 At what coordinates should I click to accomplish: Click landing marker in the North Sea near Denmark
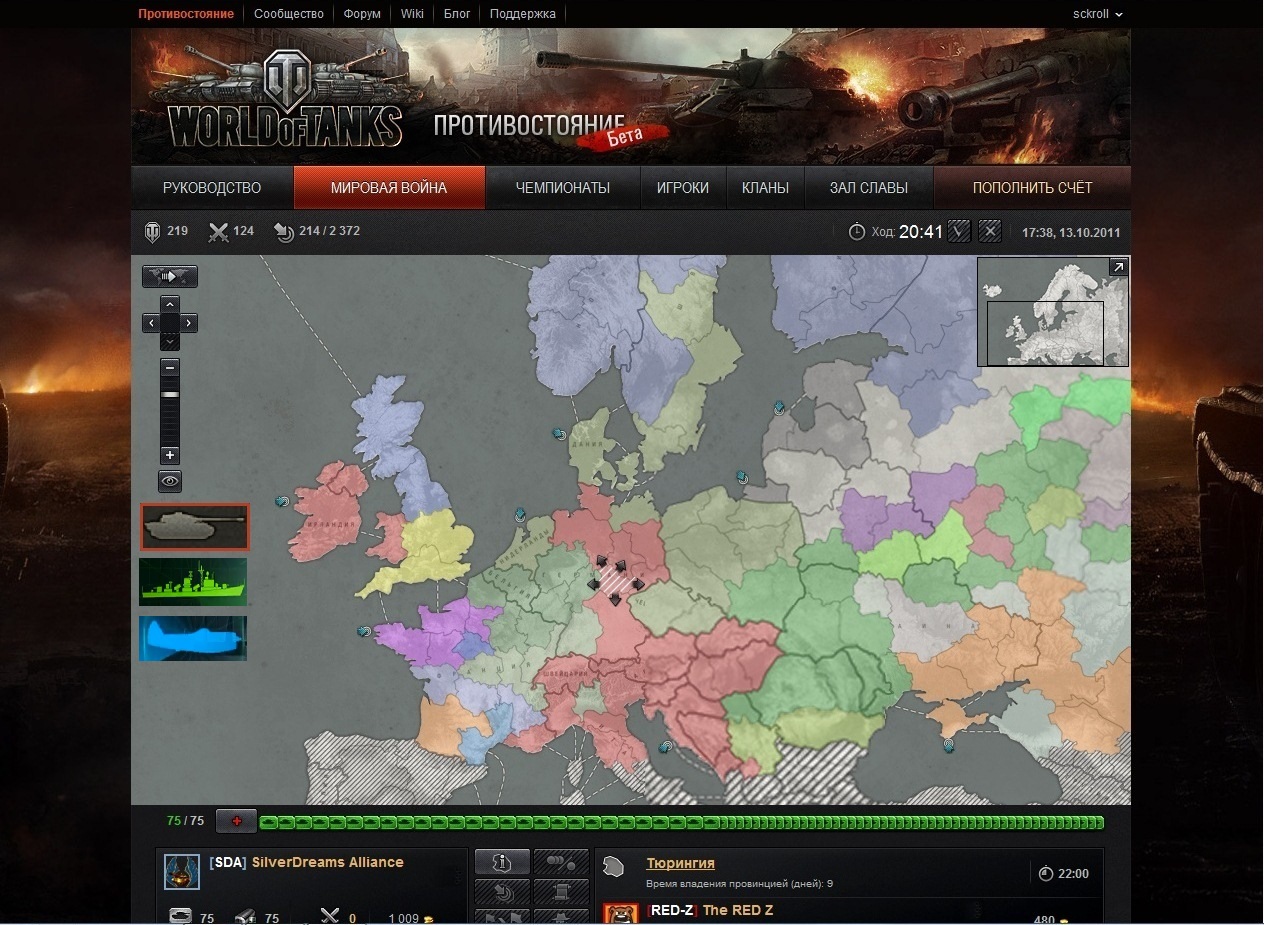tap(559, 434)
